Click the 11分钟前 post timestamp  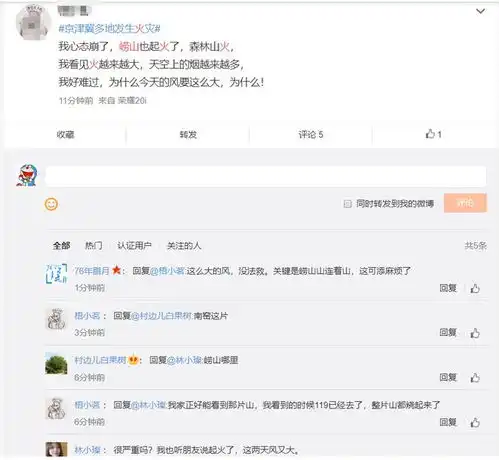point(76,101)
